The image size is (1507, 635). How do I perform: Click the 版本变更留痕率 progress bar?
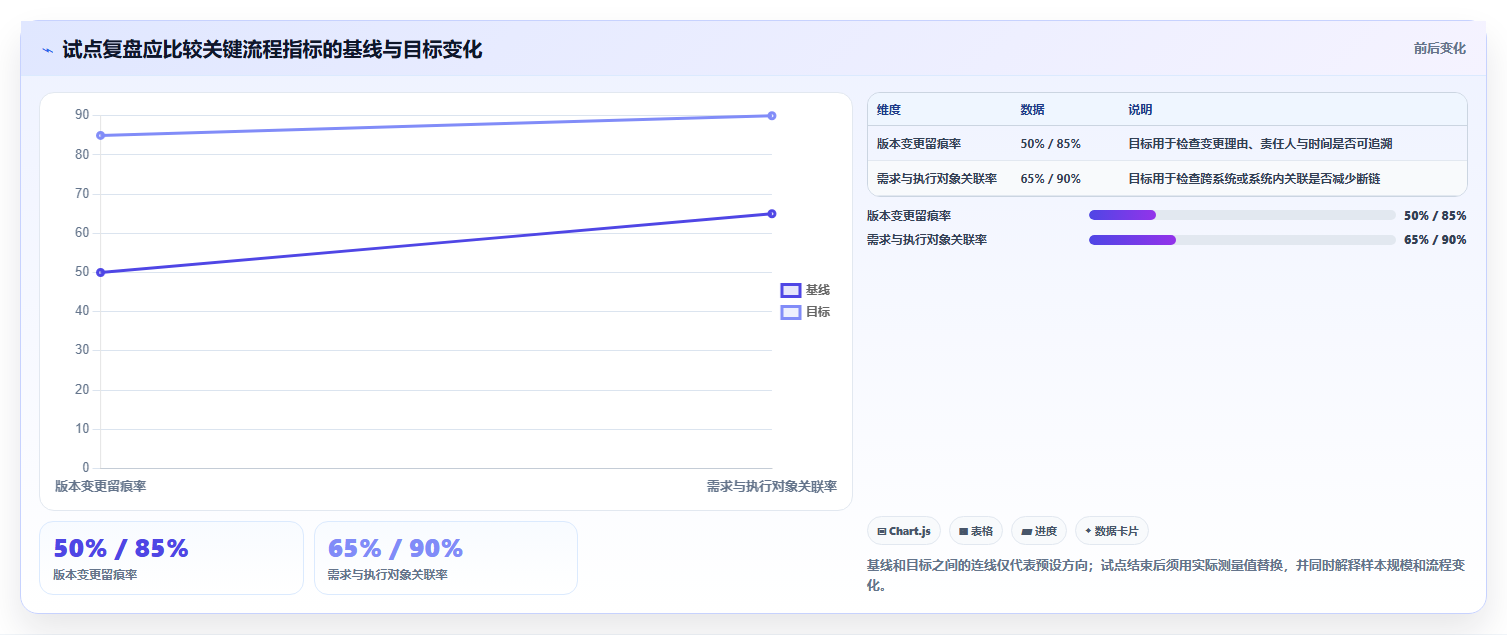coord(1242,215)
